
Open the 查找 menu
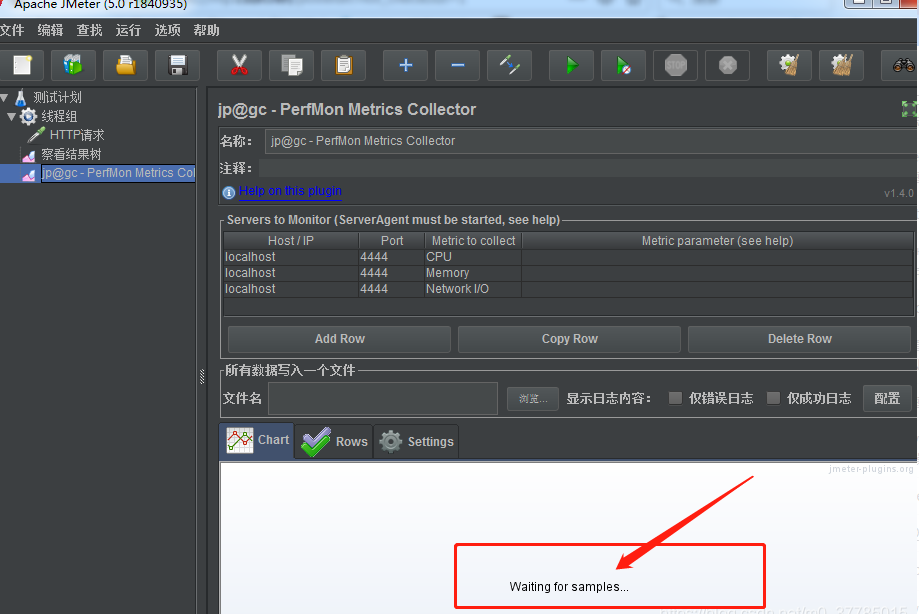point(89,30)
